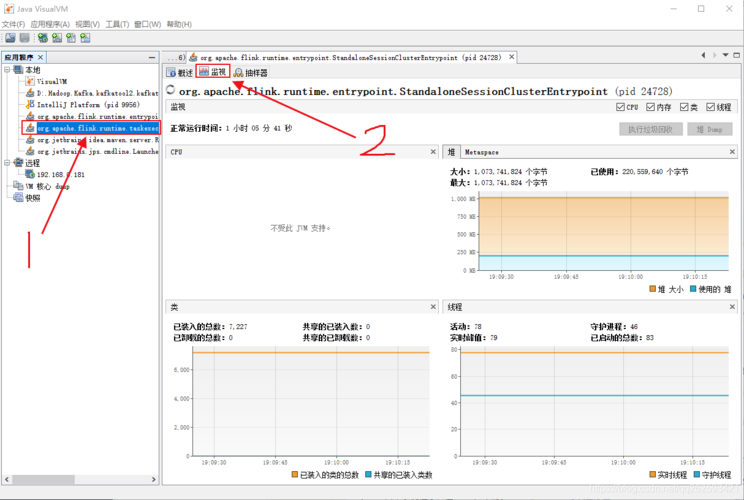The height and width of the screenshot is (500, 744).
Task: Close the CPU chart panel
Action: (433, 151)
